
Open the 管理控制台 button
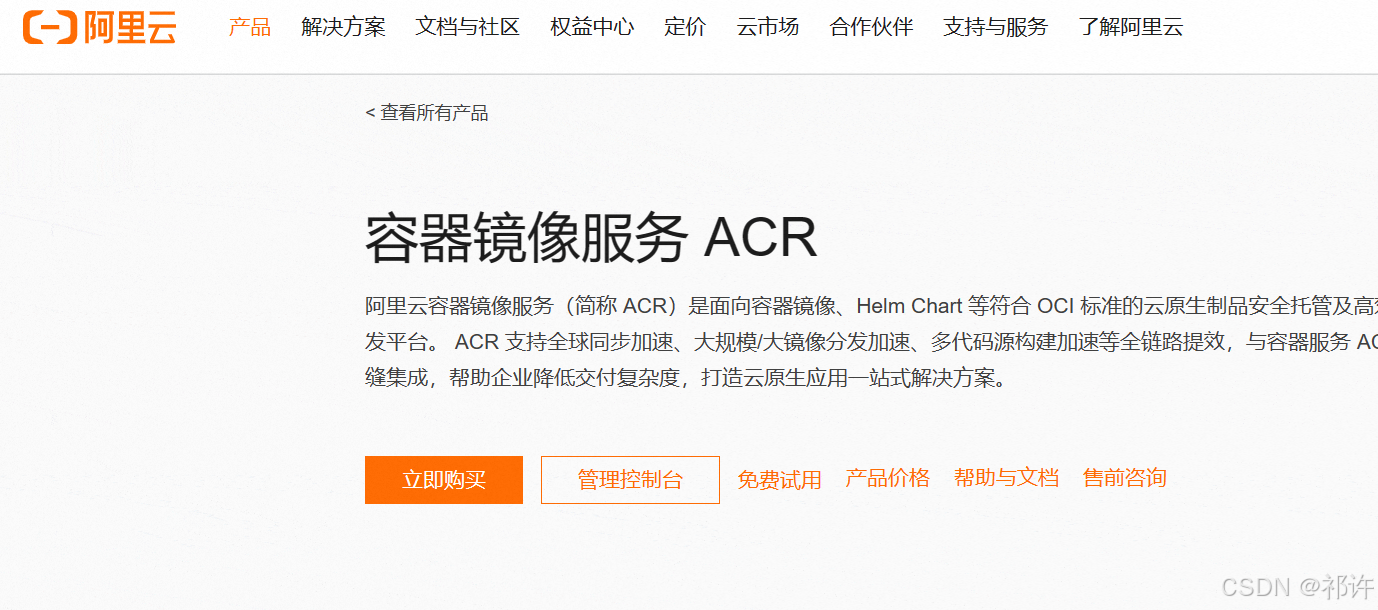[x=630, y=480]
